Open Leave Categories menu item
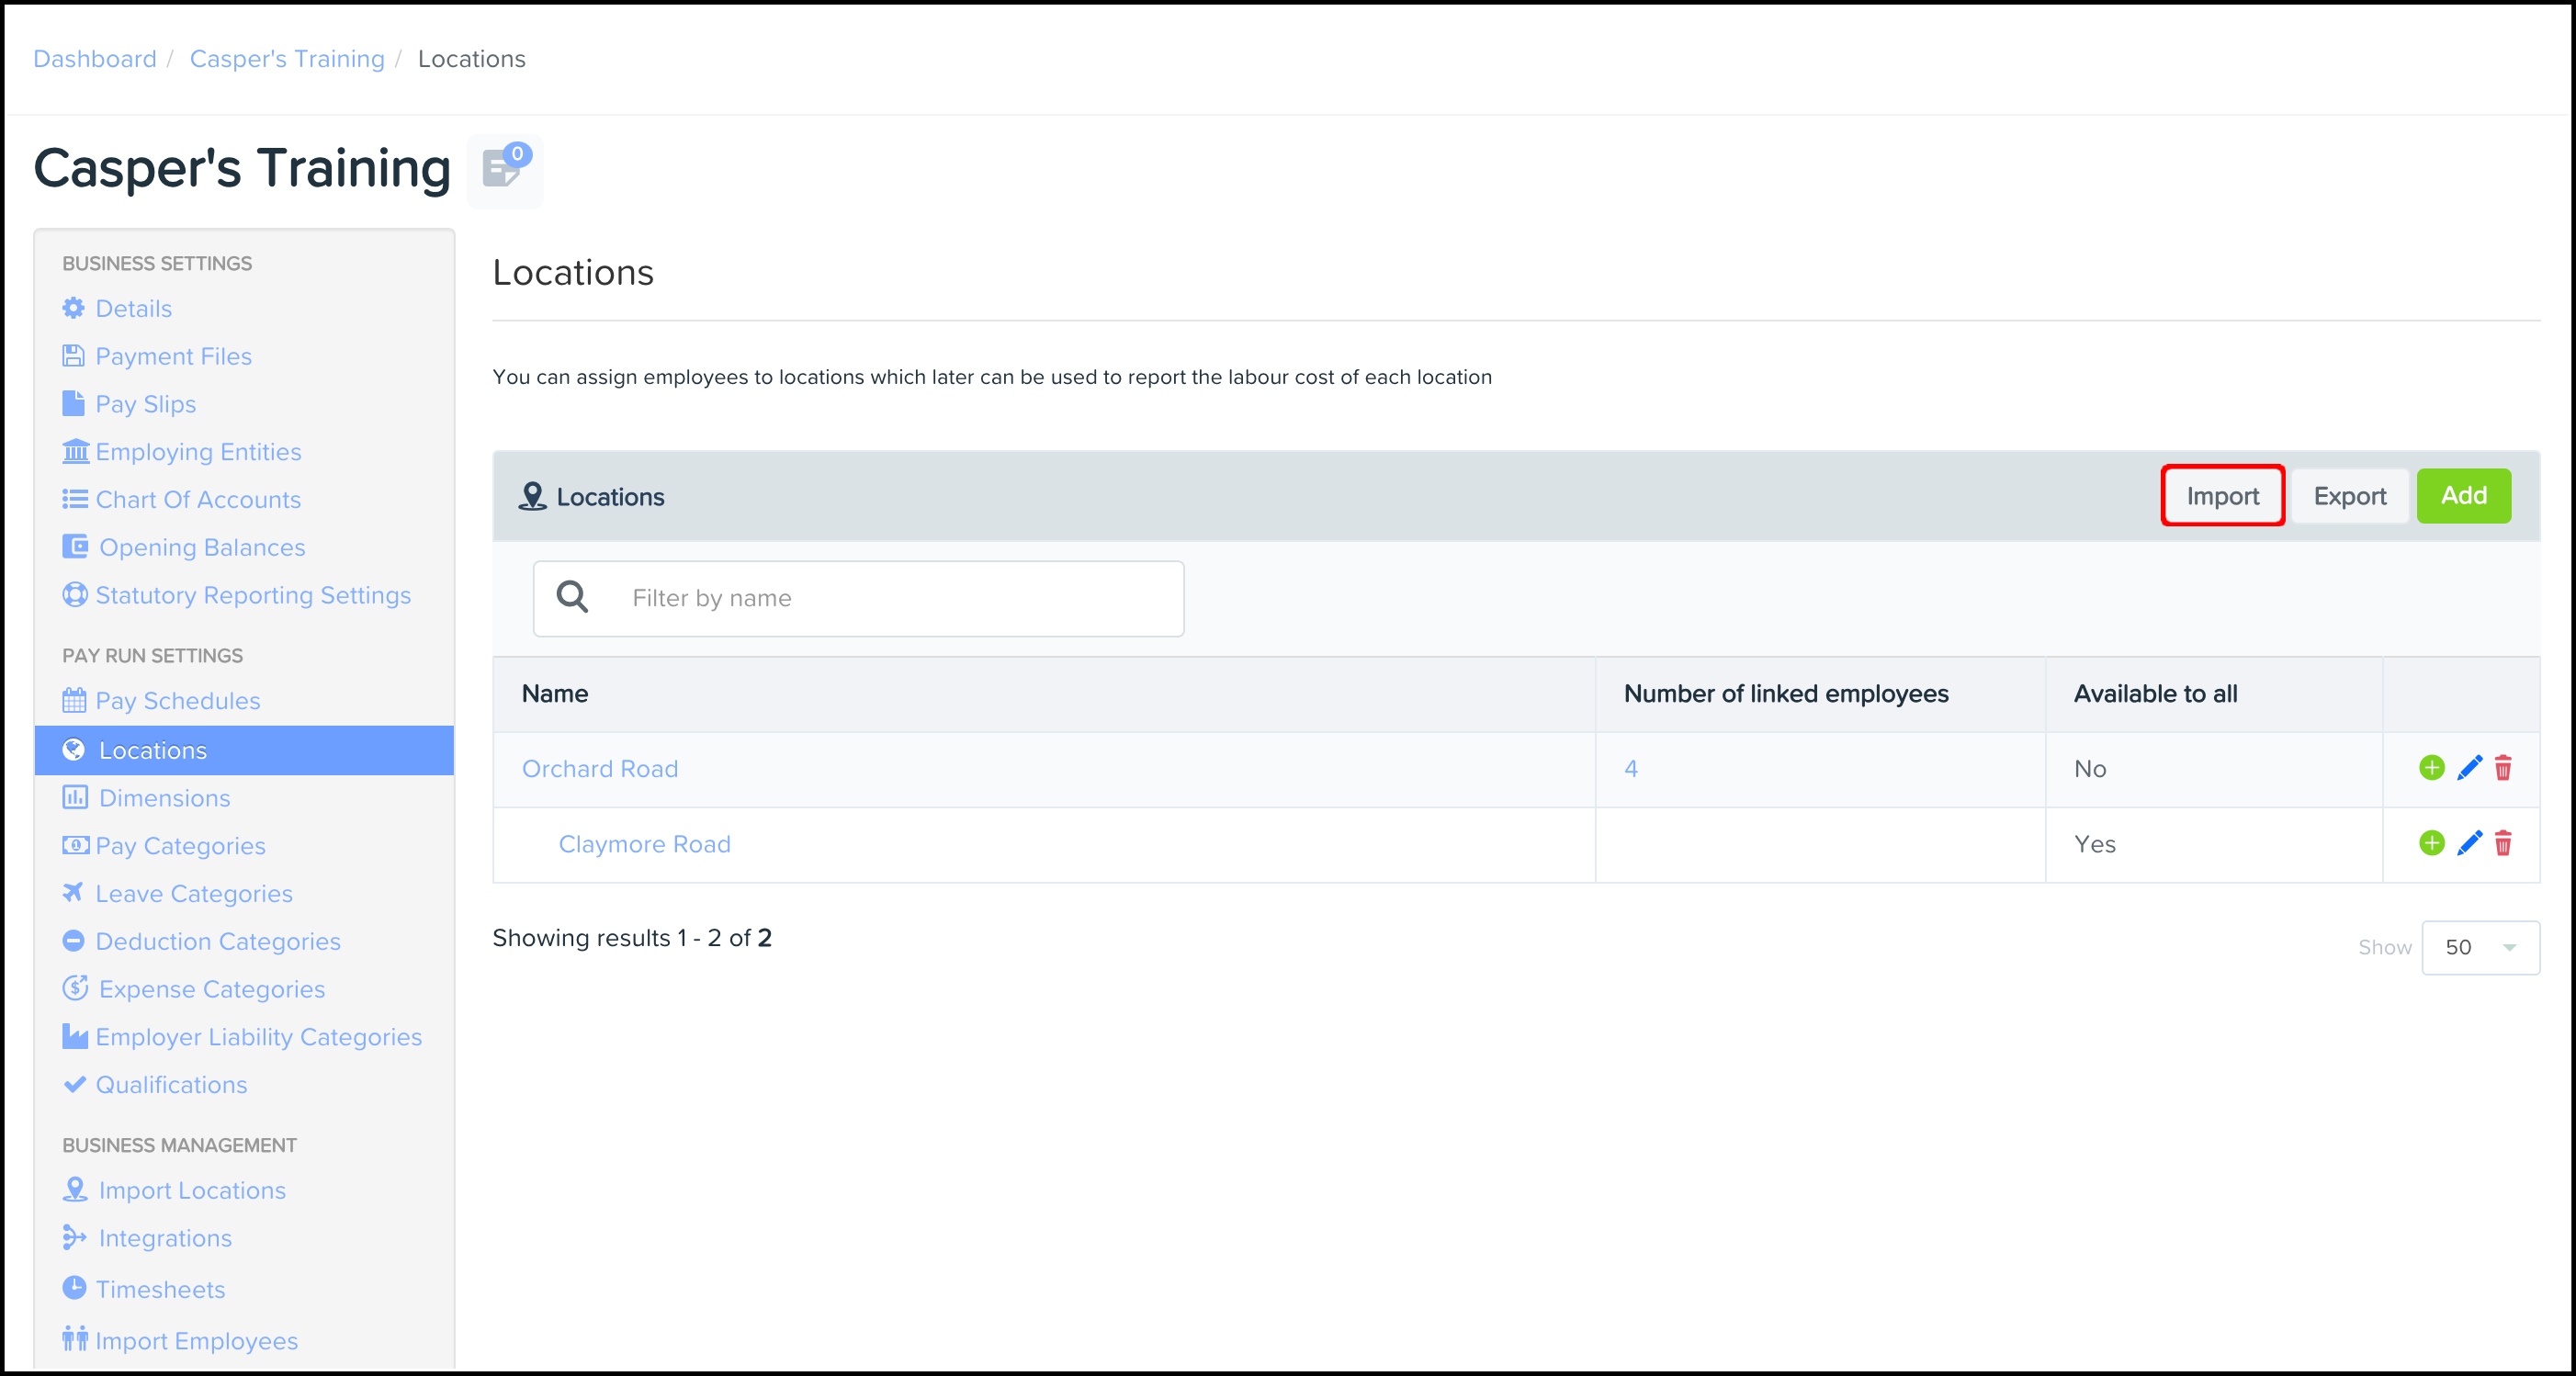 click(194, 894)
